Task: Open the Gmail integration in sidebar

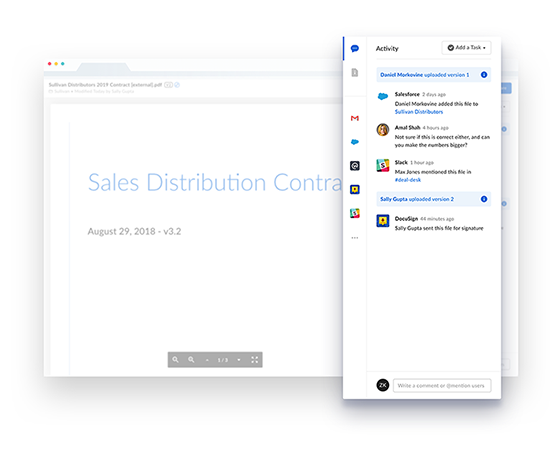Action: tap(355, 118)
